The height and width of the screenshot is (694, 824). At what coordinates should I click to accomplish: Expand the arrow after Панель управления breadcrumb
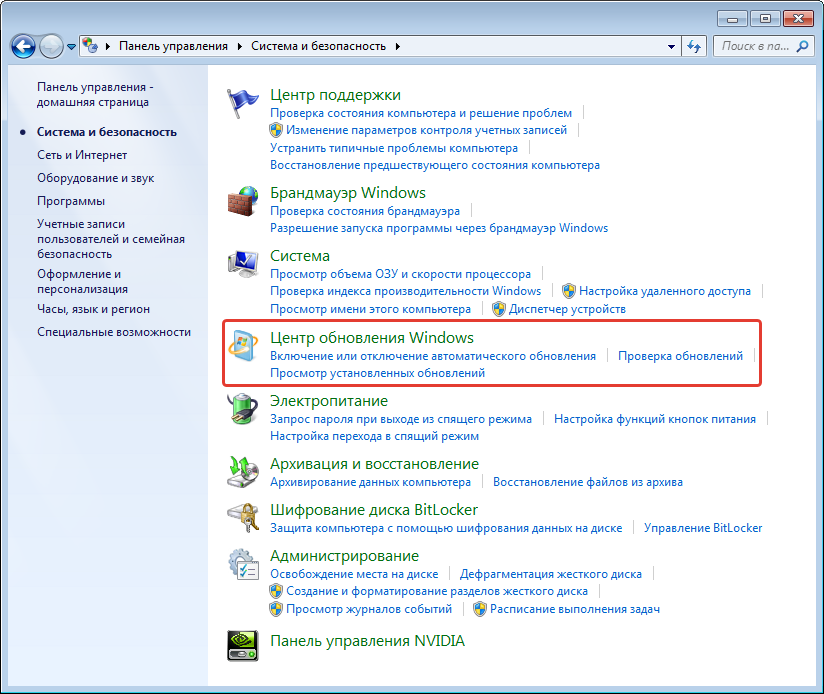(238, 46)
